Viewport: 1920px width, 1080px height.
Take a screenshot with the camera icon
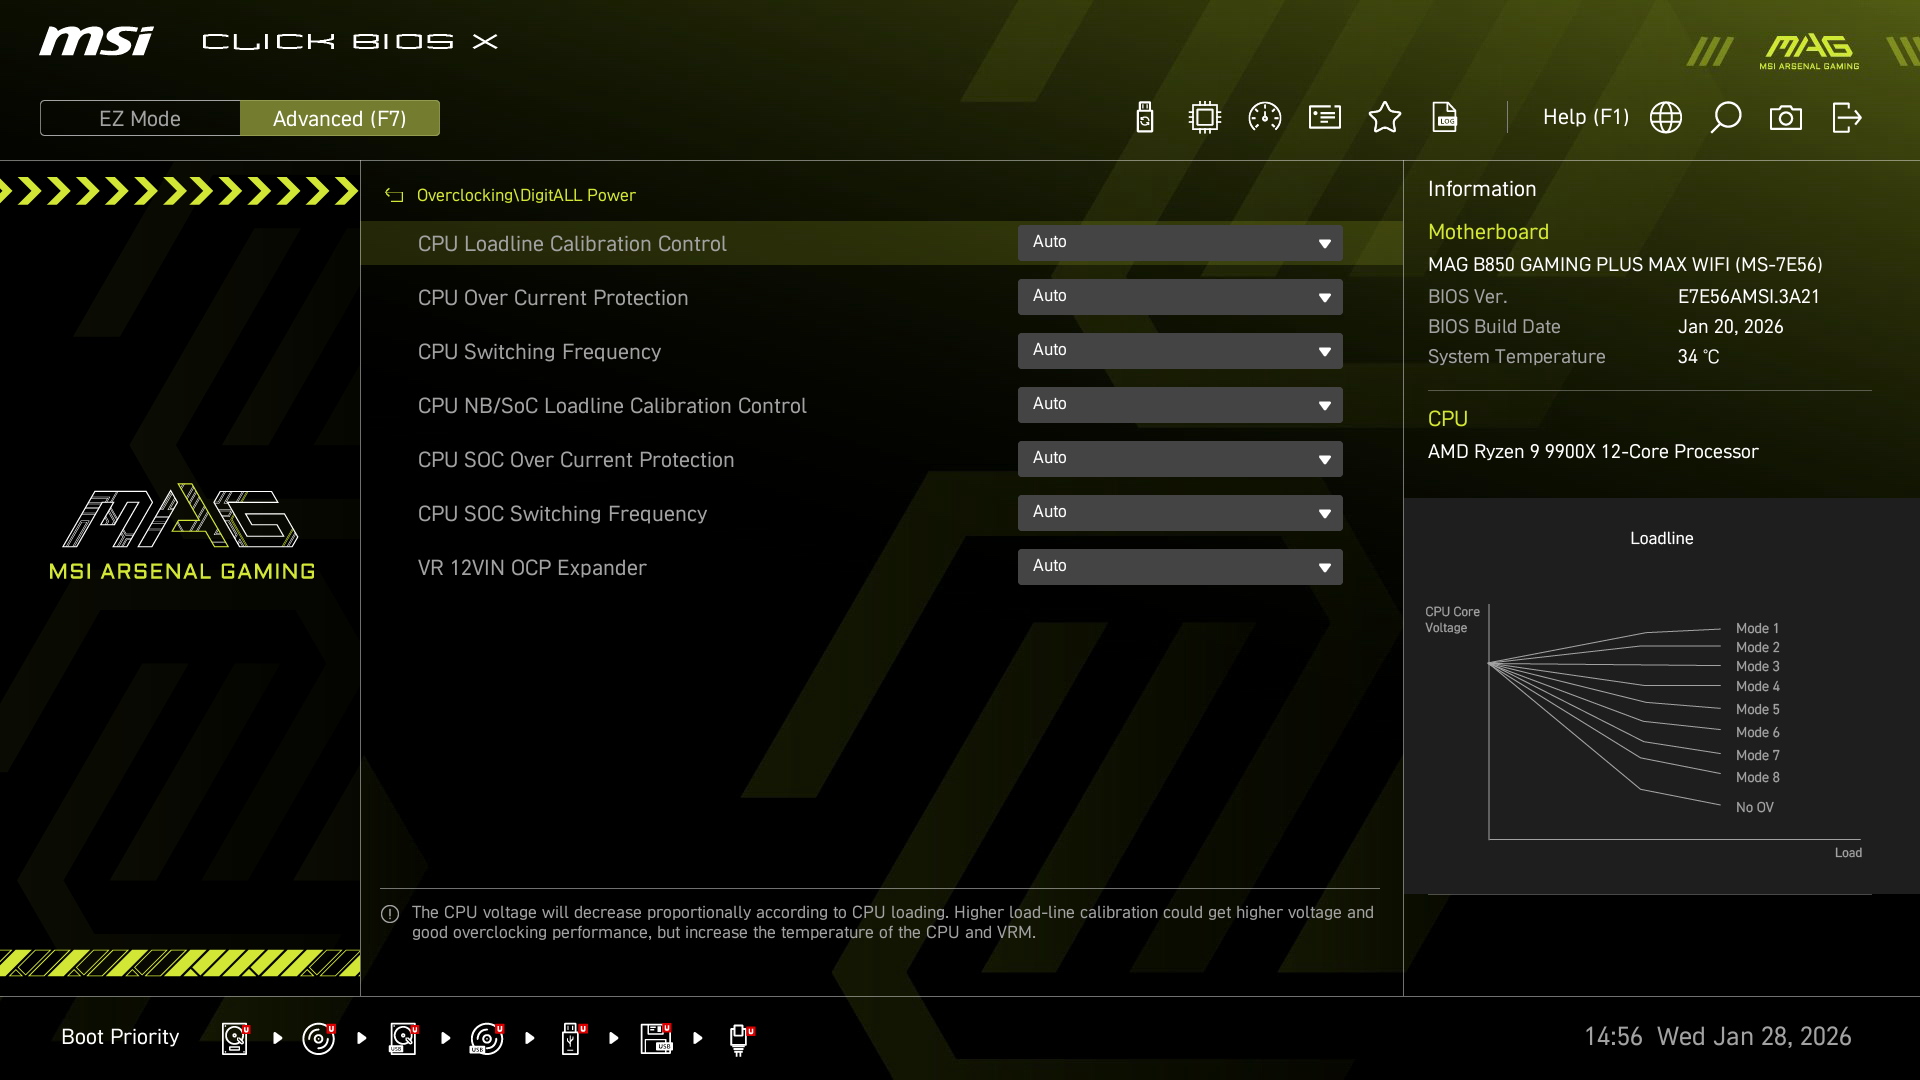coord(1786,118)
